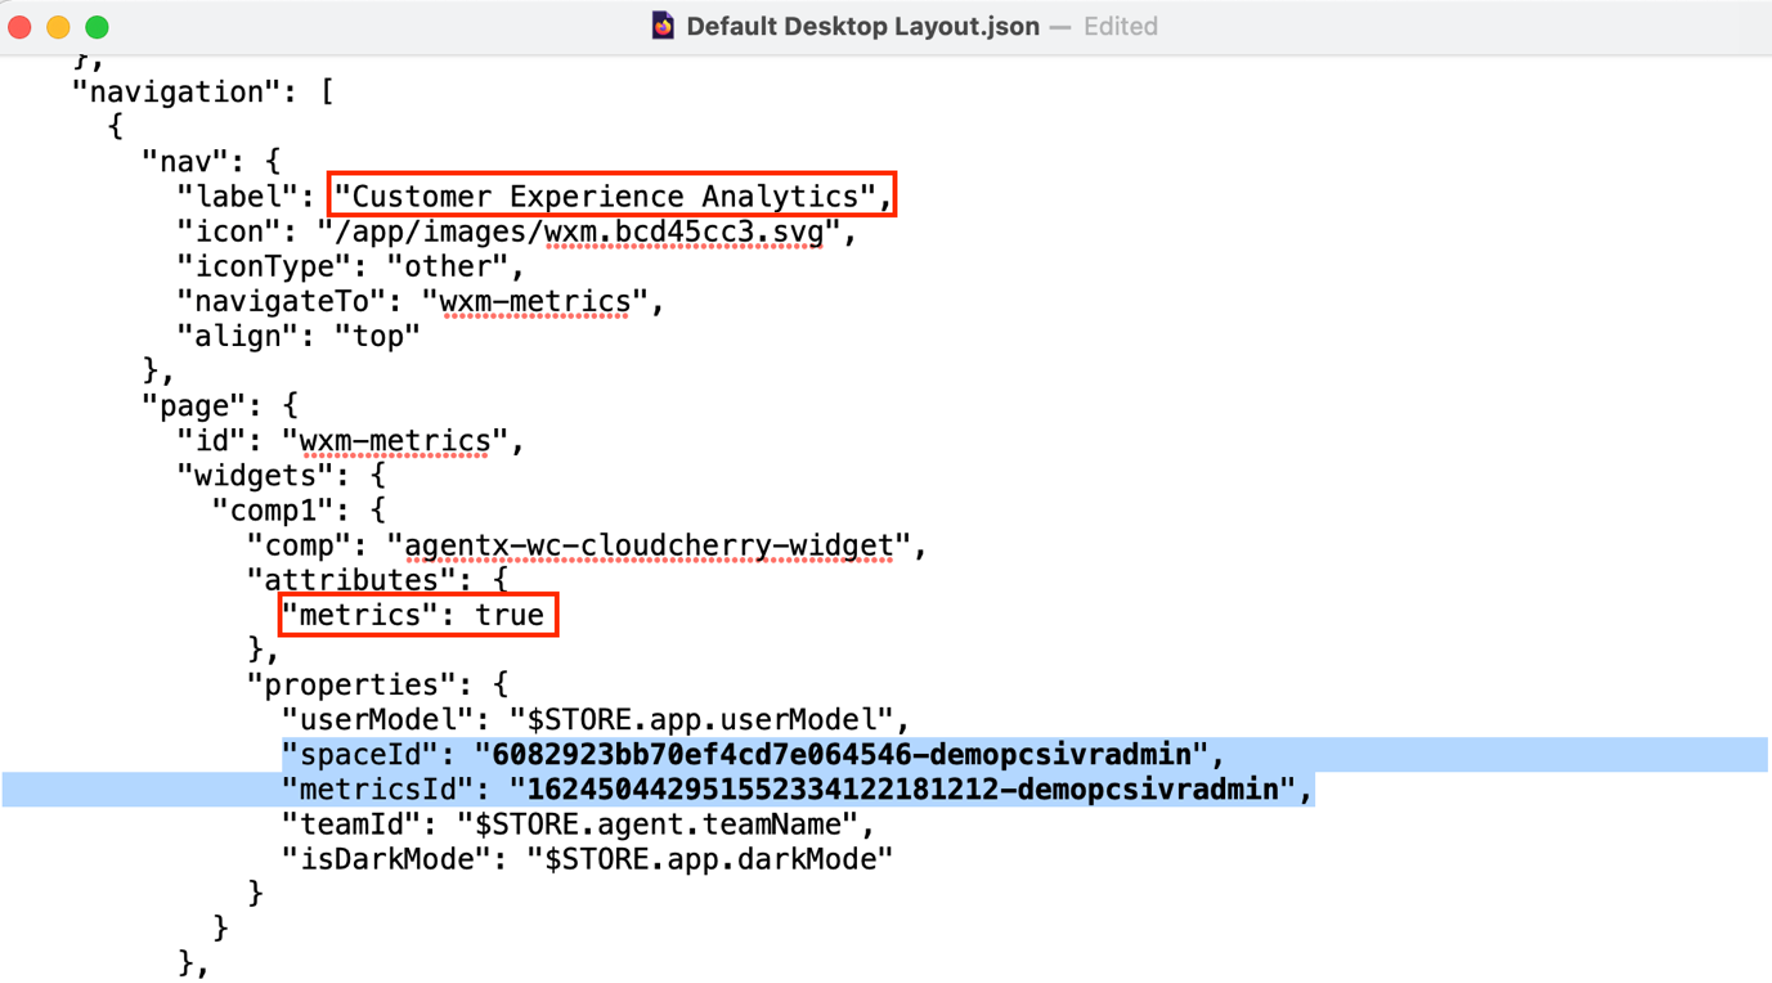
Task: Click the "other" iconType value
Action: pos(447,266)
